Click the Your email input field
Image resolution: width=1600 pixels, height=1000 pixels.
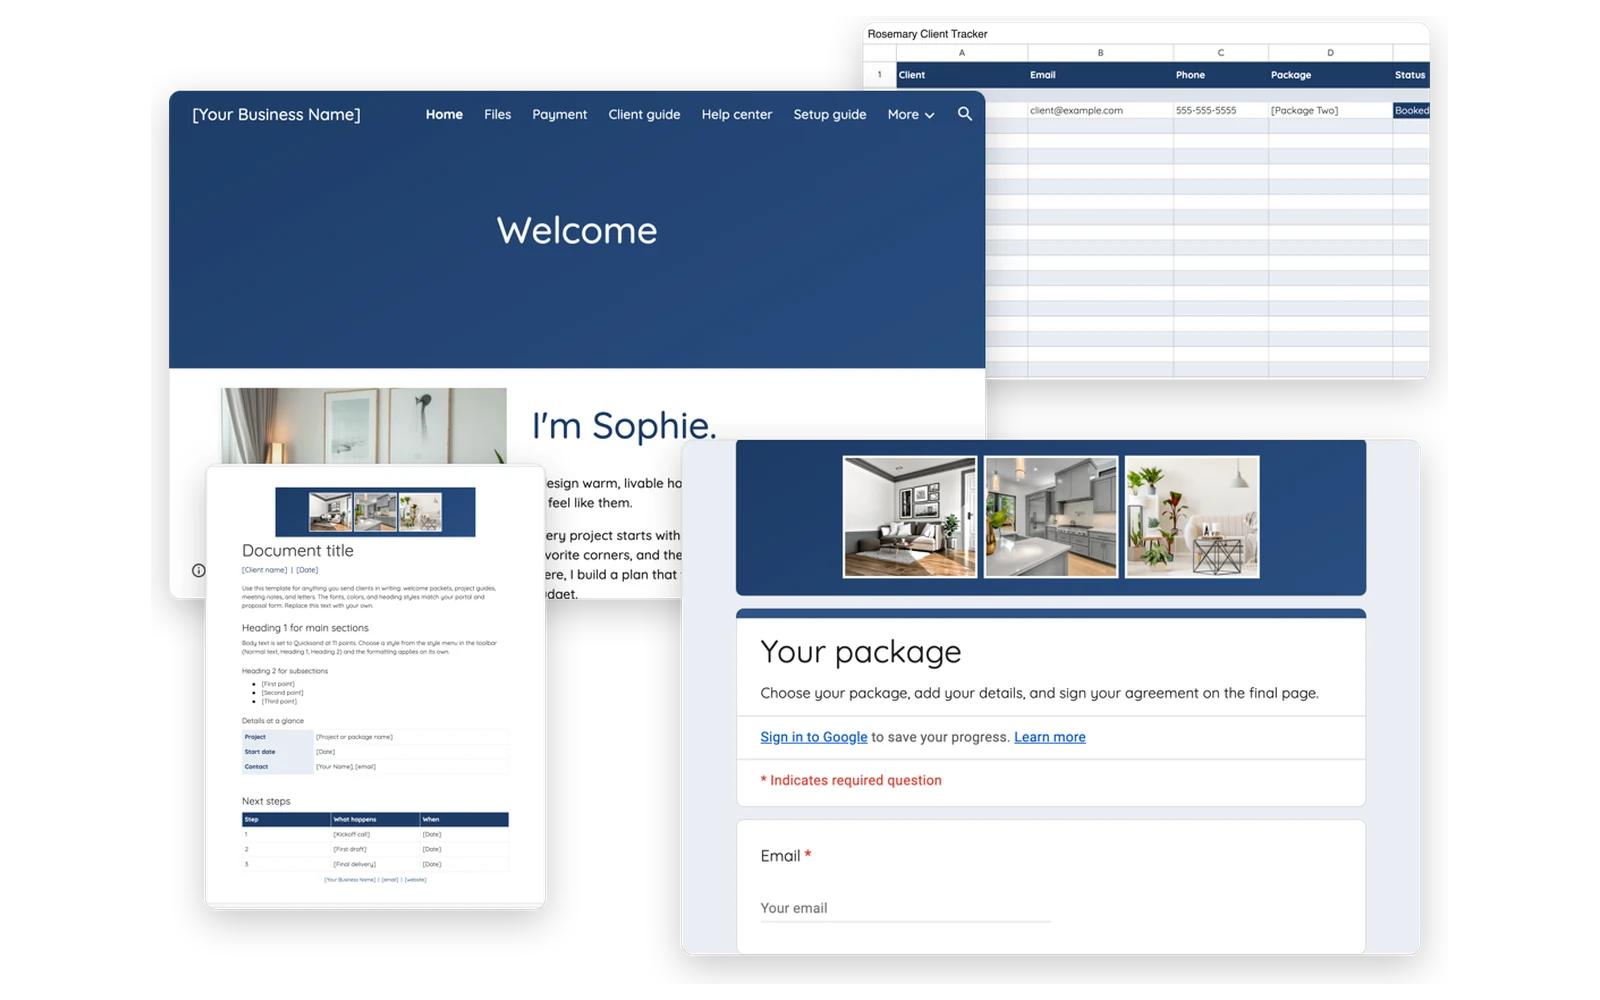905,908
